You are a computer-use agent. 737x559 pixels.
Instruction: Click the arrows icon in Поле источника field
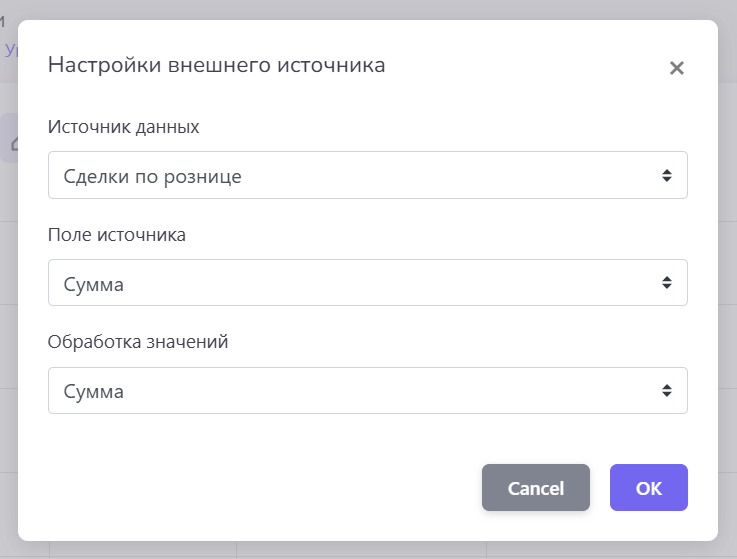[667, 283]
